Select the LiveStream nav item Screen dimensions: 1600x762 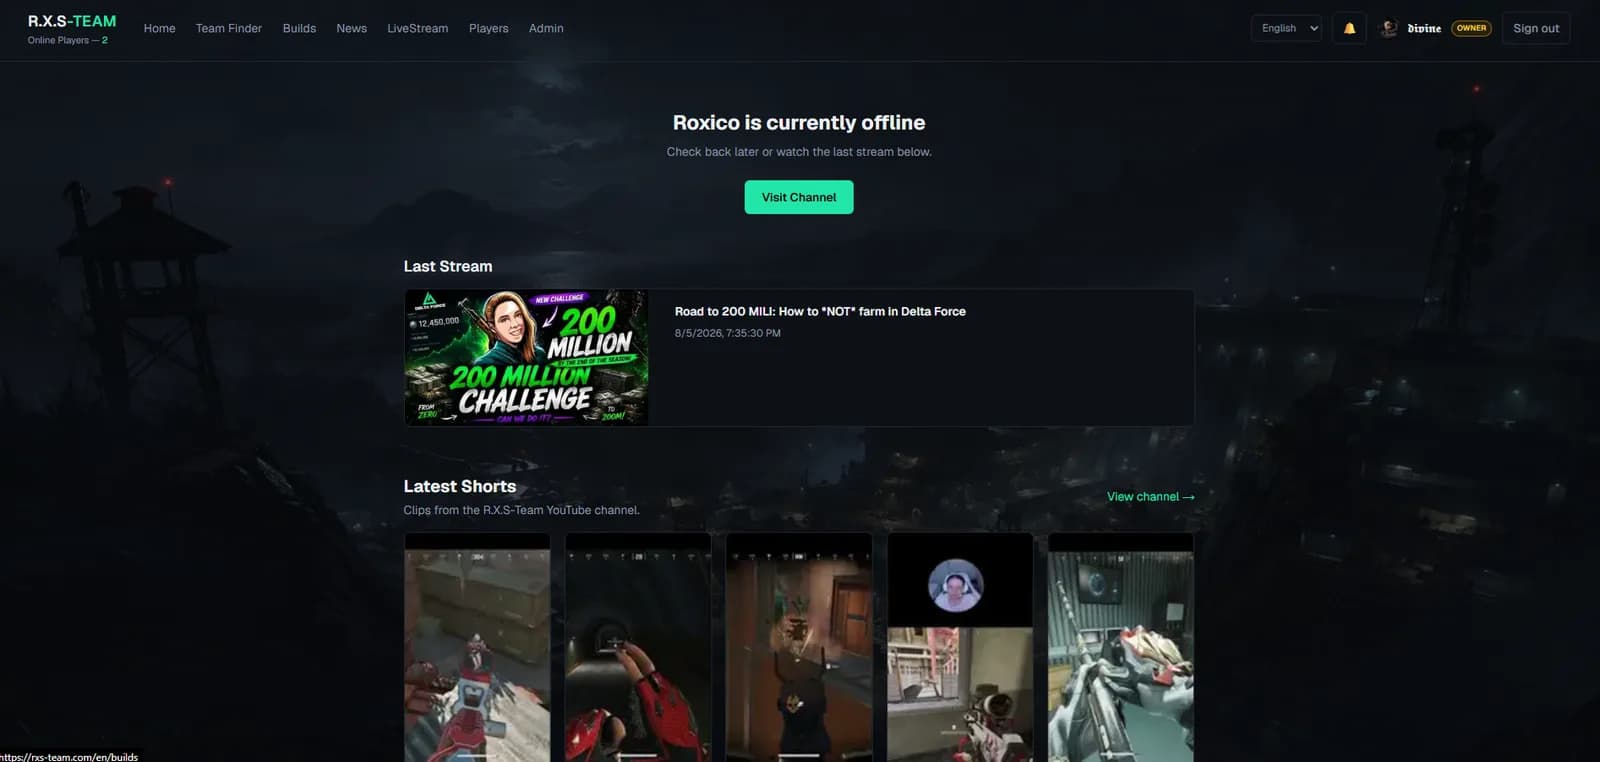click(x=417, y=28)
